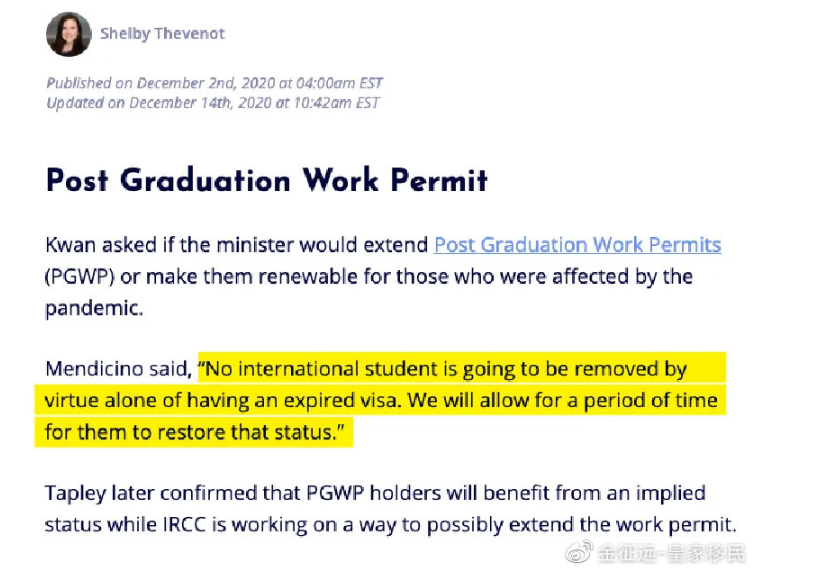Click the Post Graduation Work Permit heading
Image resolution: width=815 pixels, height=570 pixels.
click(267, 180)
